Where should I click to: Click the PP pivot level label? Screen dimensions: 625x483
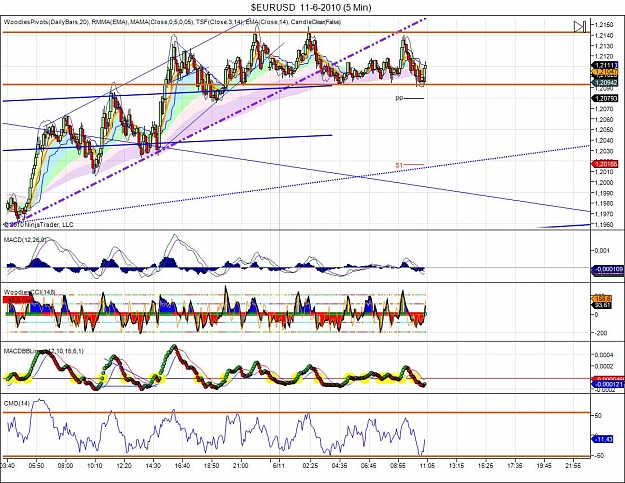pos(399,98)
